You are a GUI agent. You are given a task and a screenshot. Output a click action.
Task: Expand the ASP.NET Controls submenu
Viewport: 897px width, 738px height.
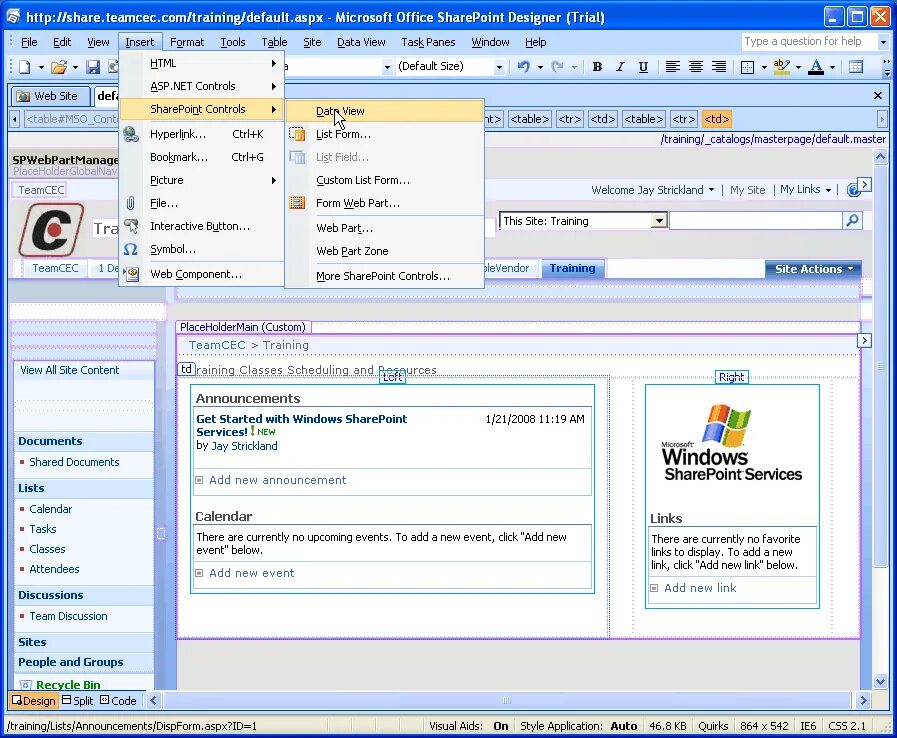tap(201, 86)
